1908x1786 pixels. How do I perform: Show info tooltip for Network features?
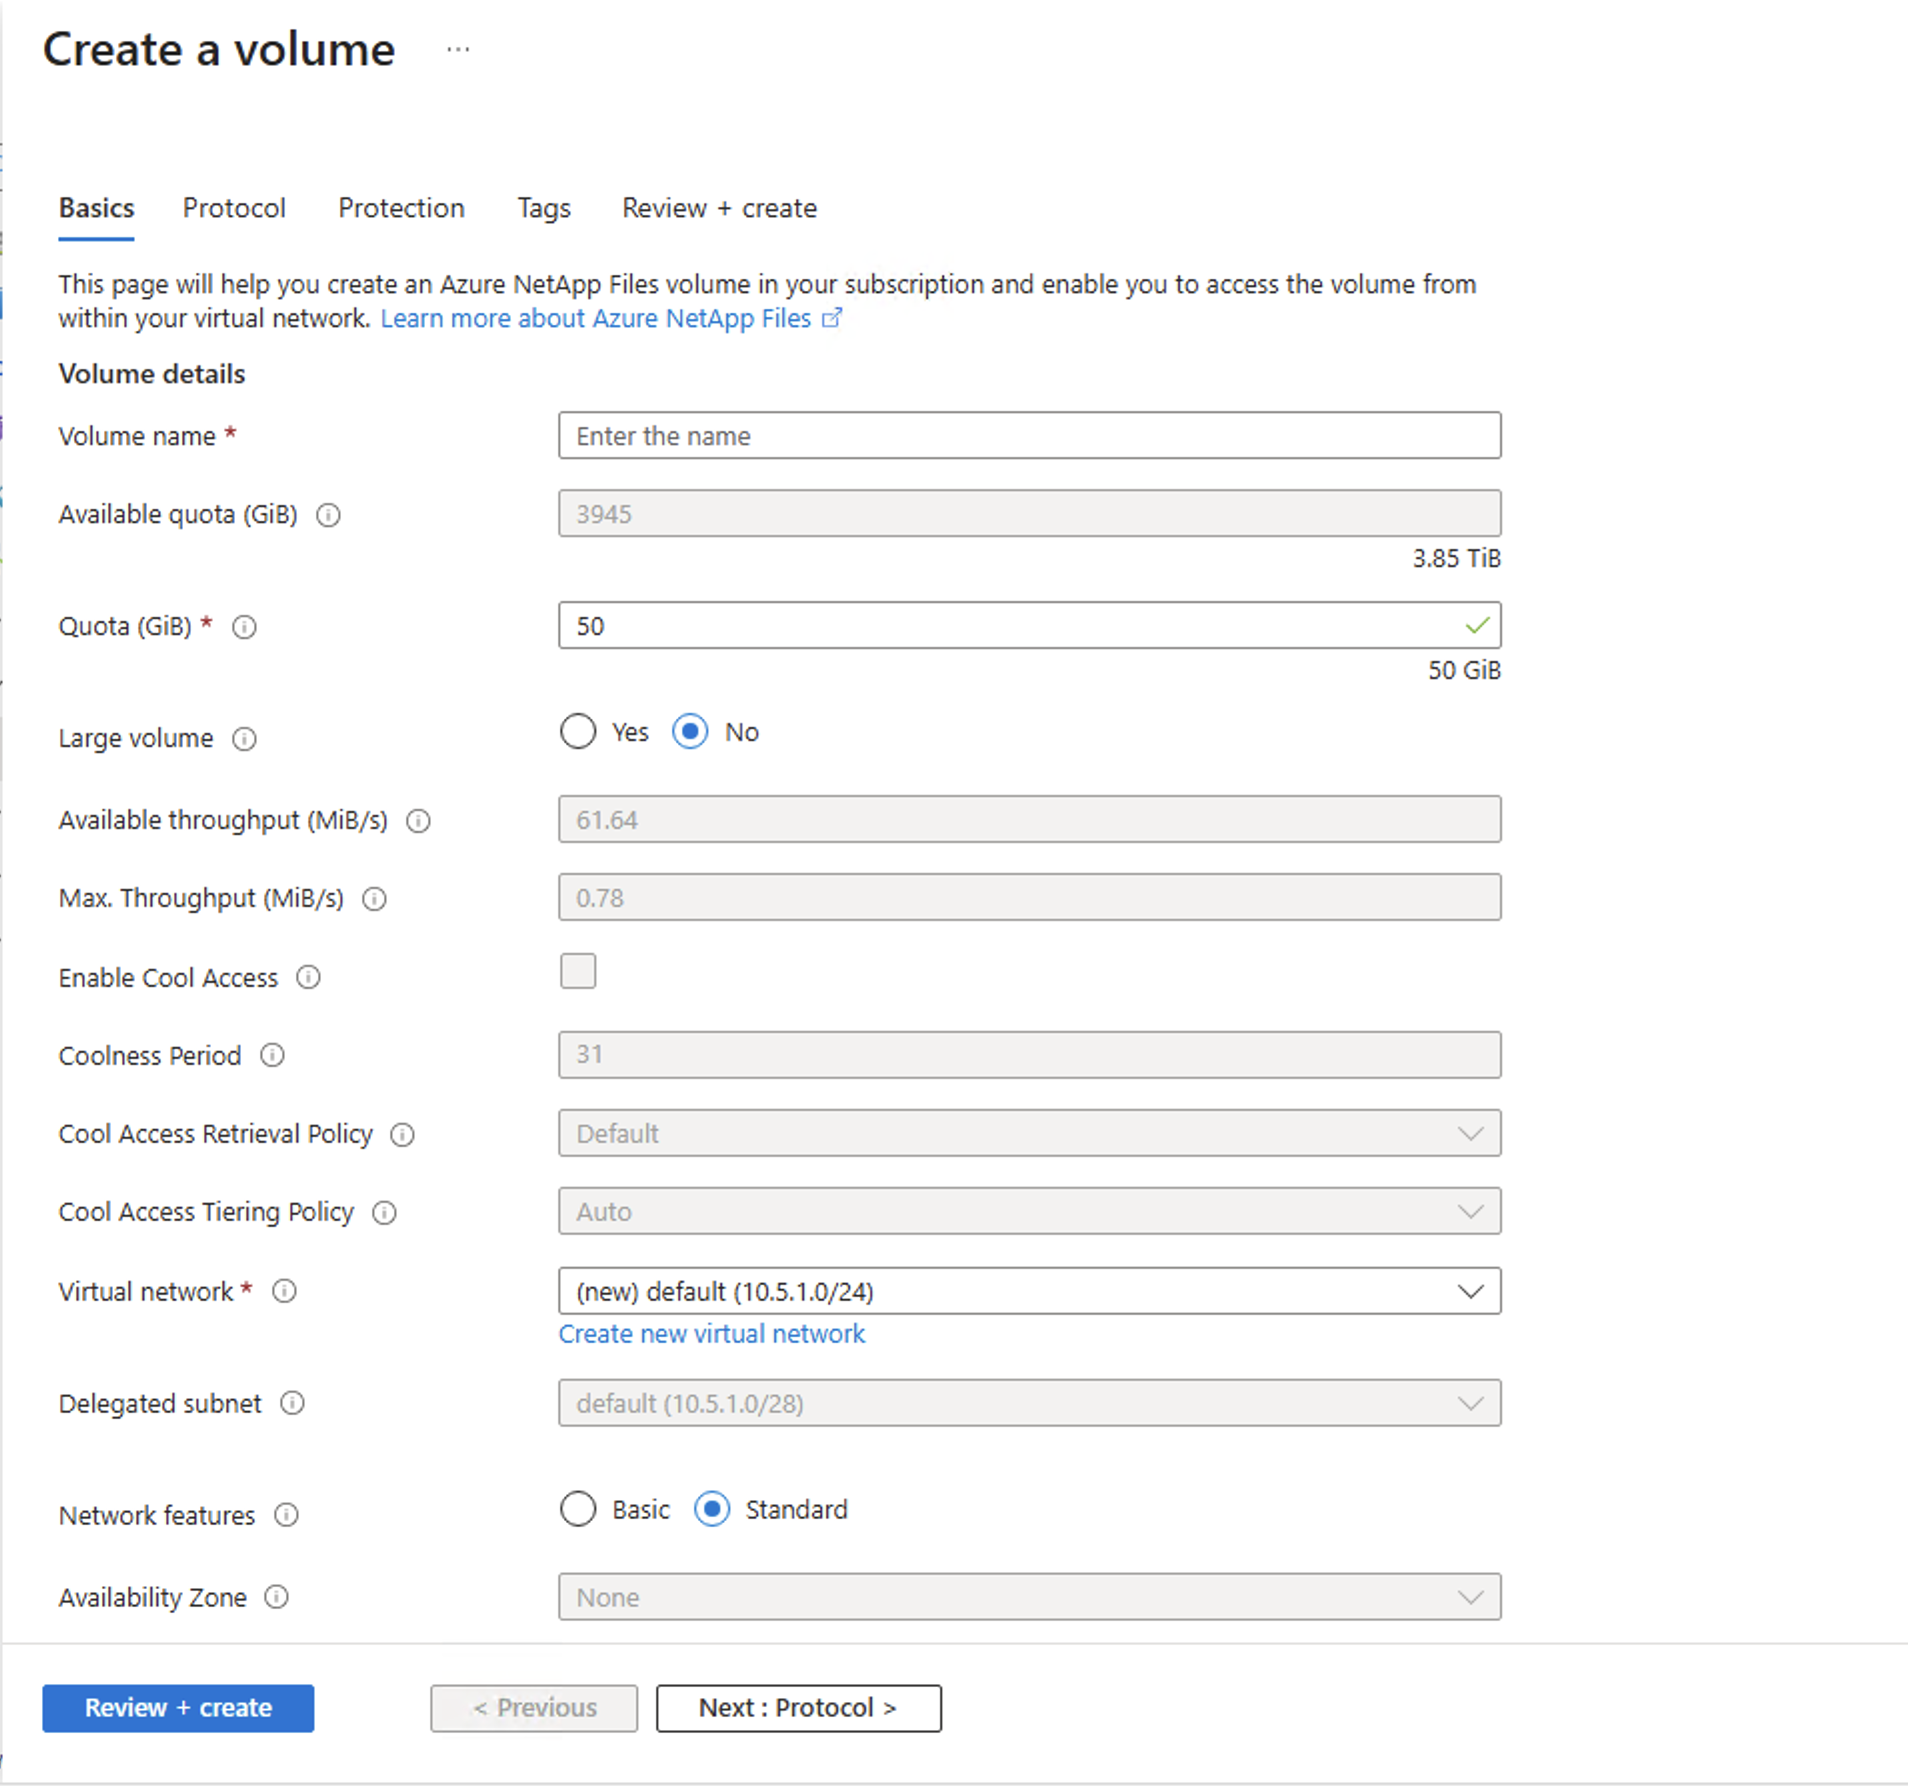coord(286,1515)
